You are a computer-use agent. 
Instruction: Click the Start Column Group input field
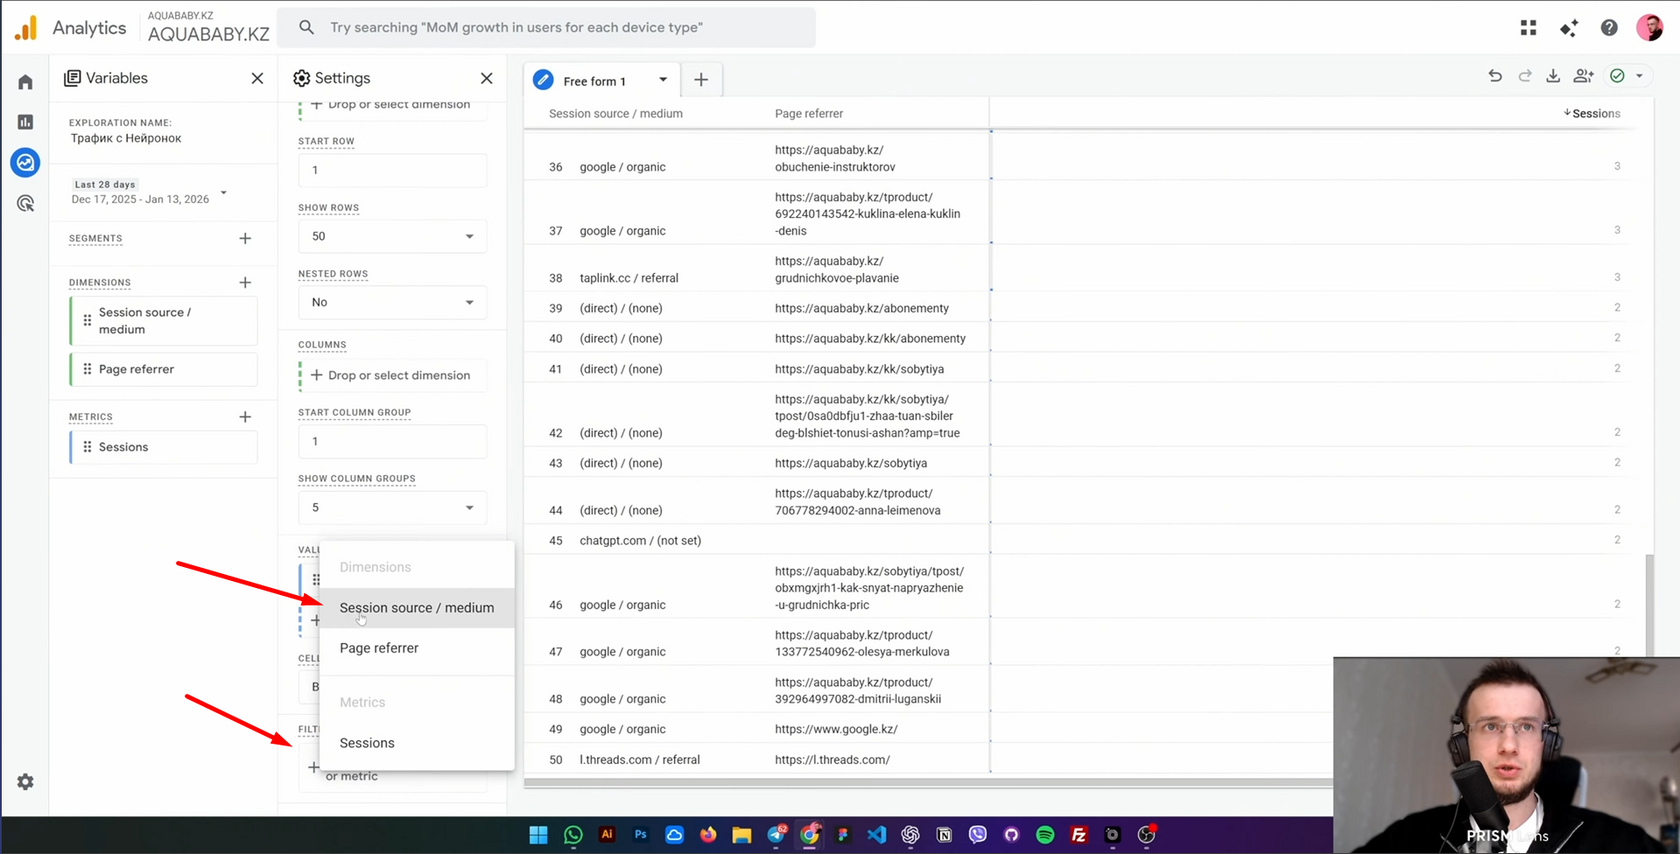click(393, 441)
